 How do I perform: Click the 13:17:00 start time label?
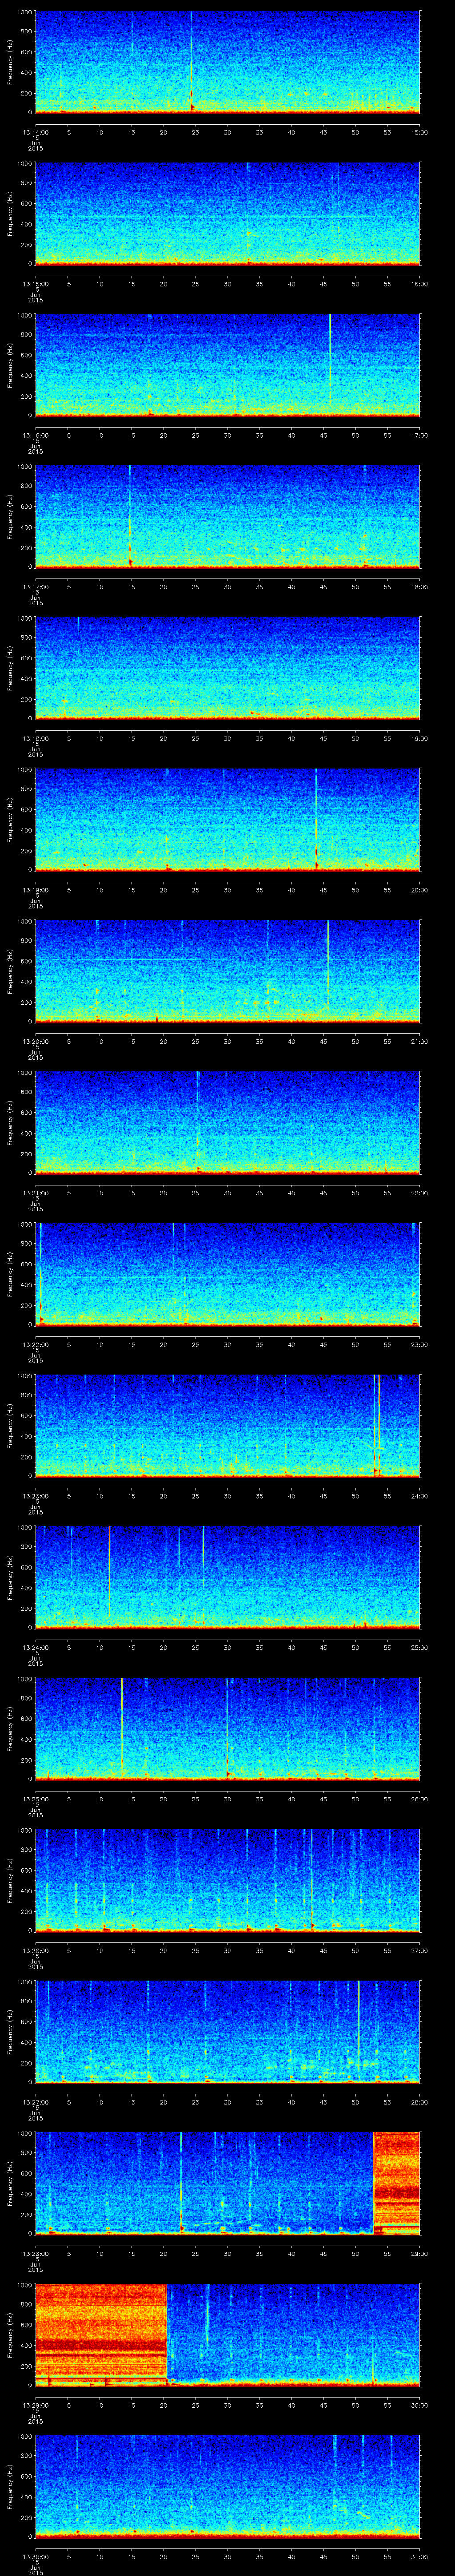tap(35, 587)
